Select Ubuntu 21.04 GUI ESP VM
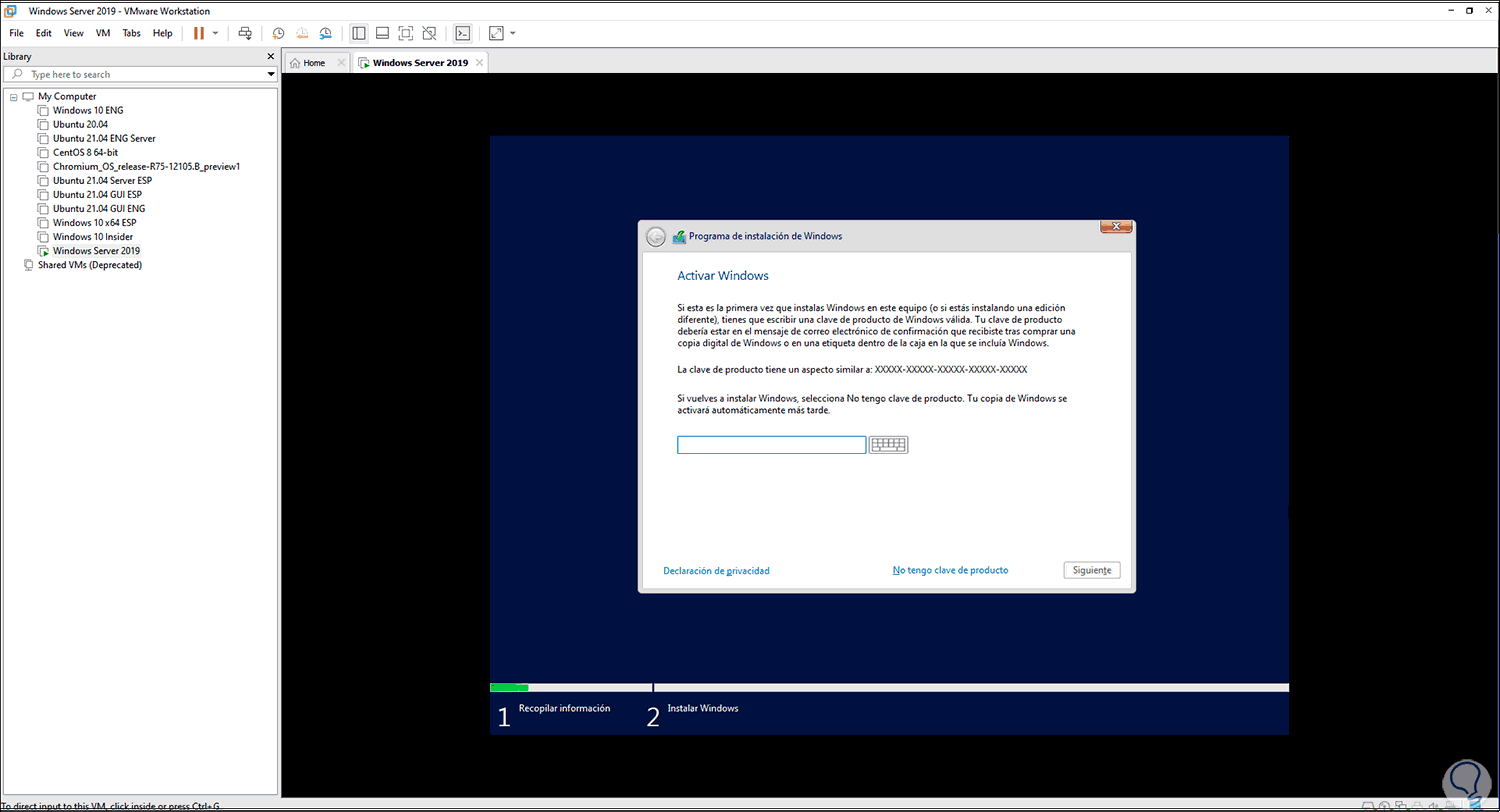 coord(96,194)
